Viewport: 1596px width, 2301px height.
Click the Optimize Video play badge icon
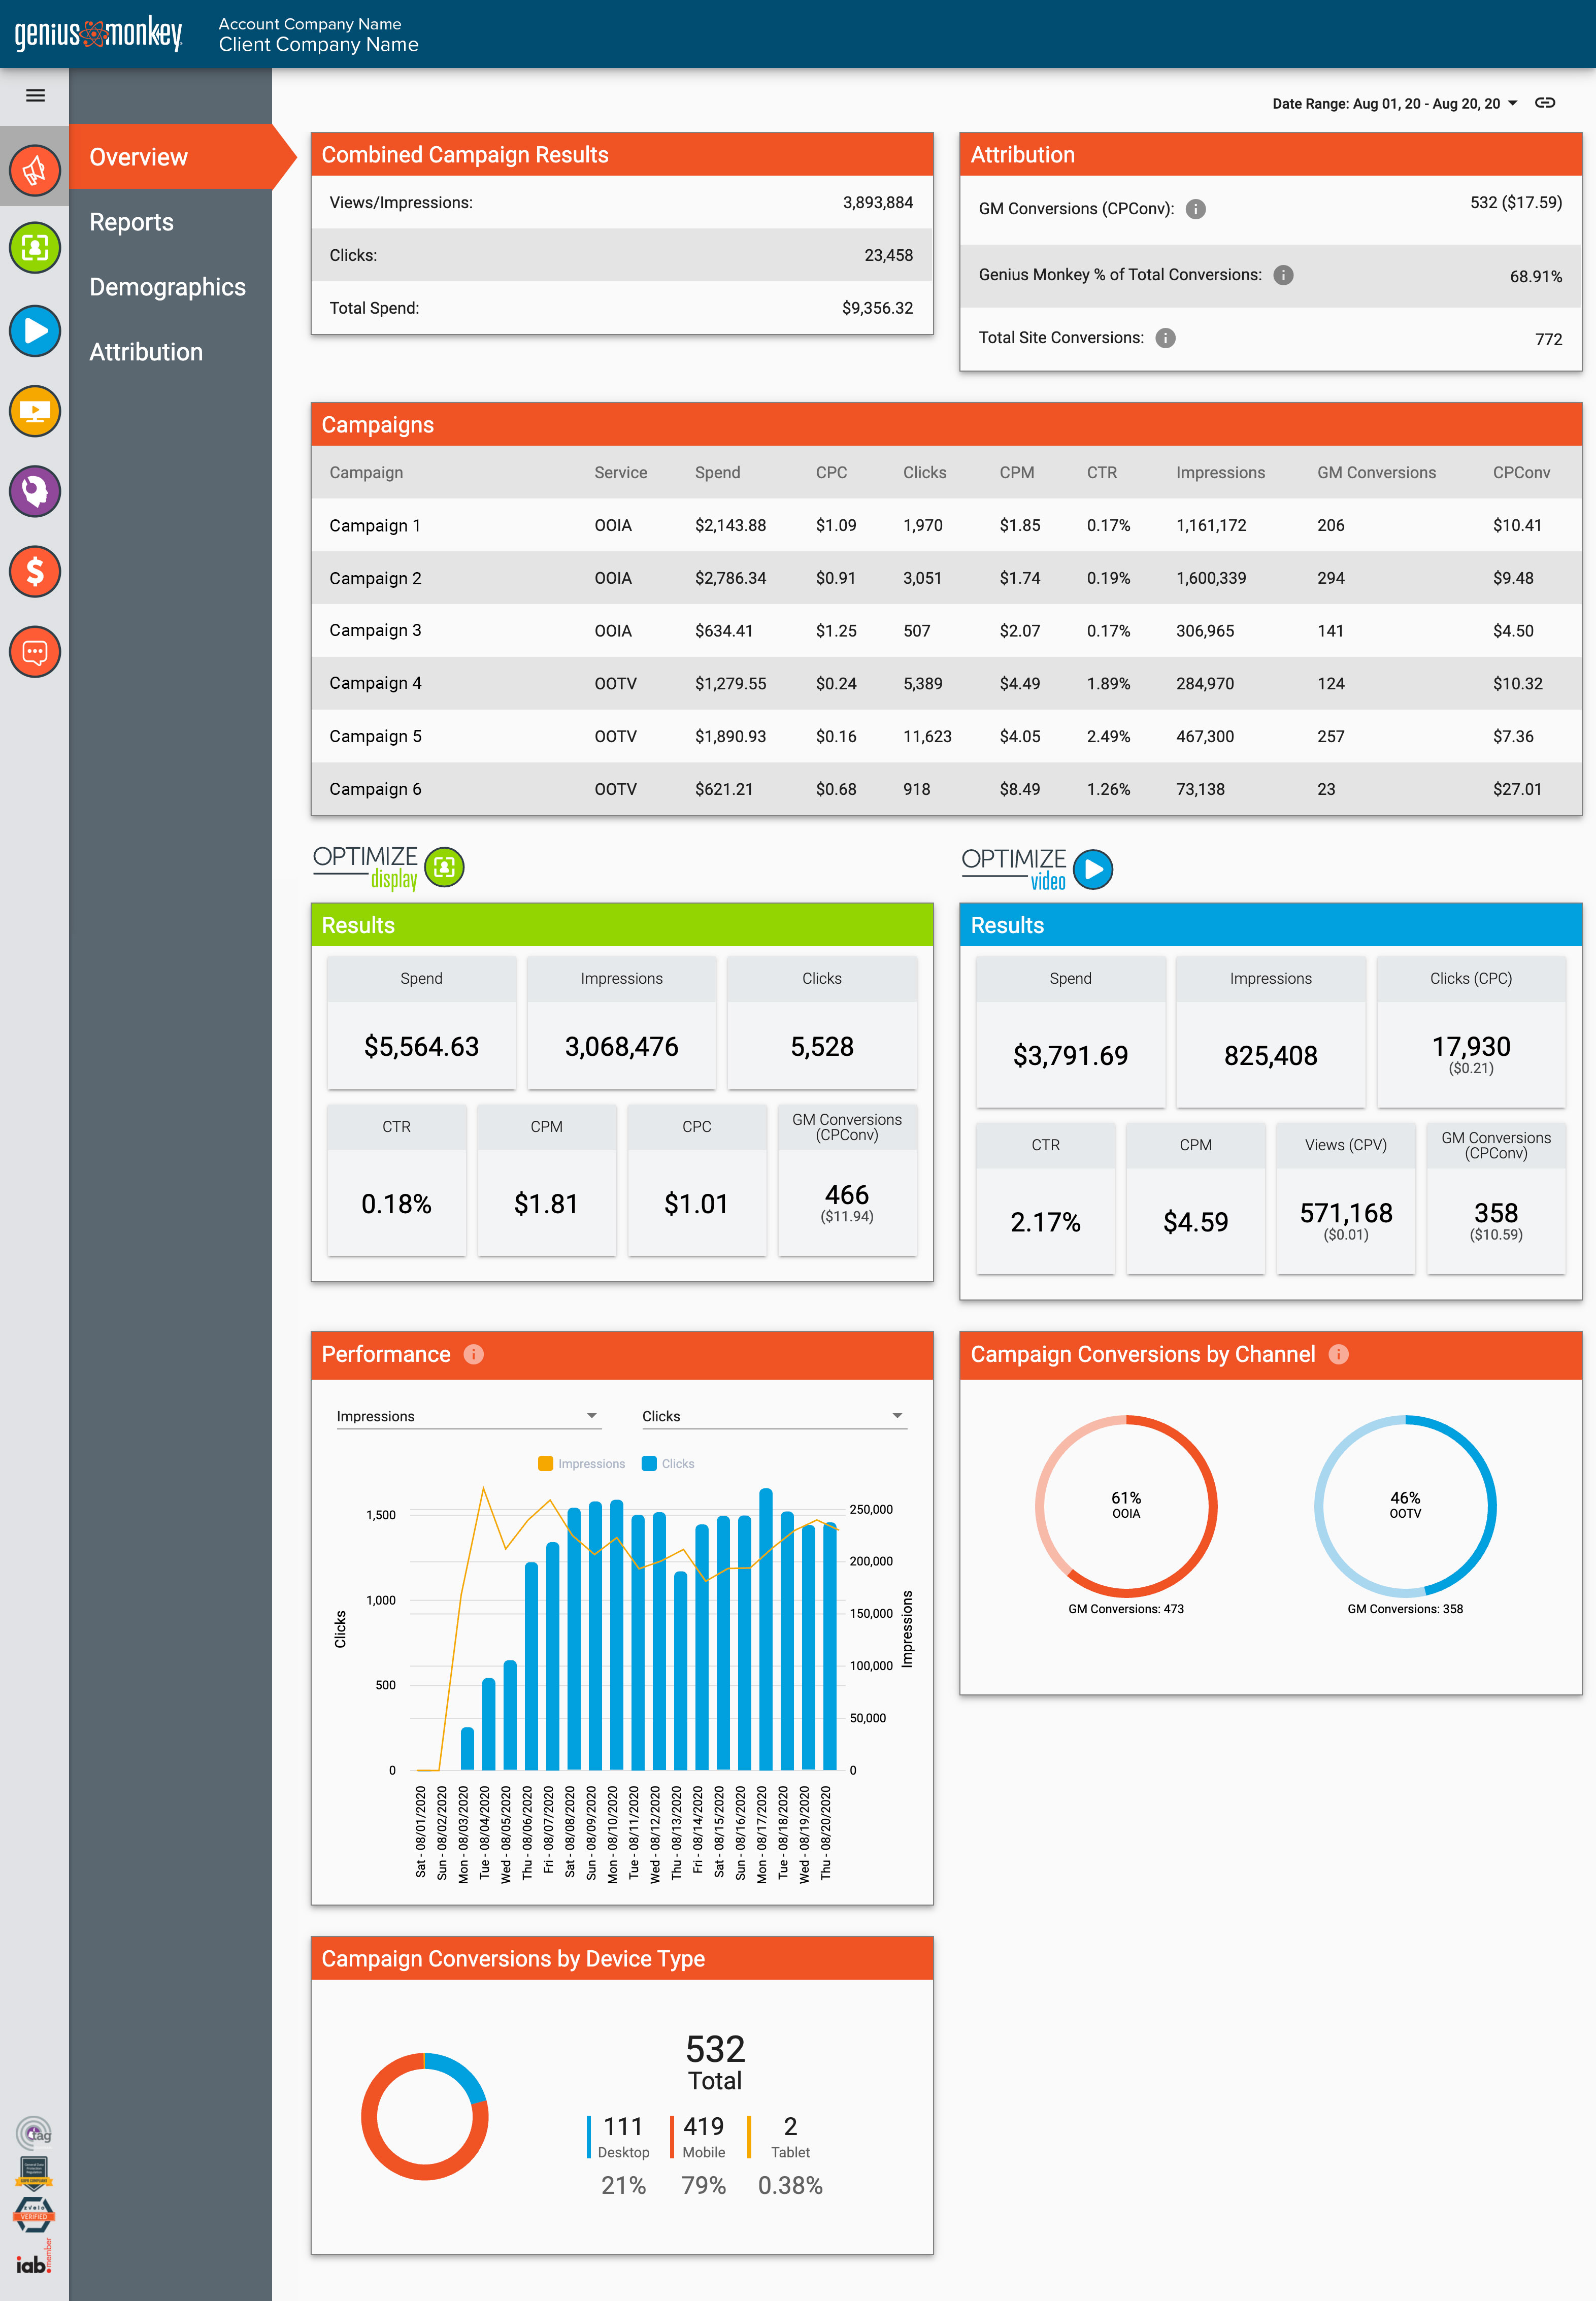click(x=1093, y=869)
